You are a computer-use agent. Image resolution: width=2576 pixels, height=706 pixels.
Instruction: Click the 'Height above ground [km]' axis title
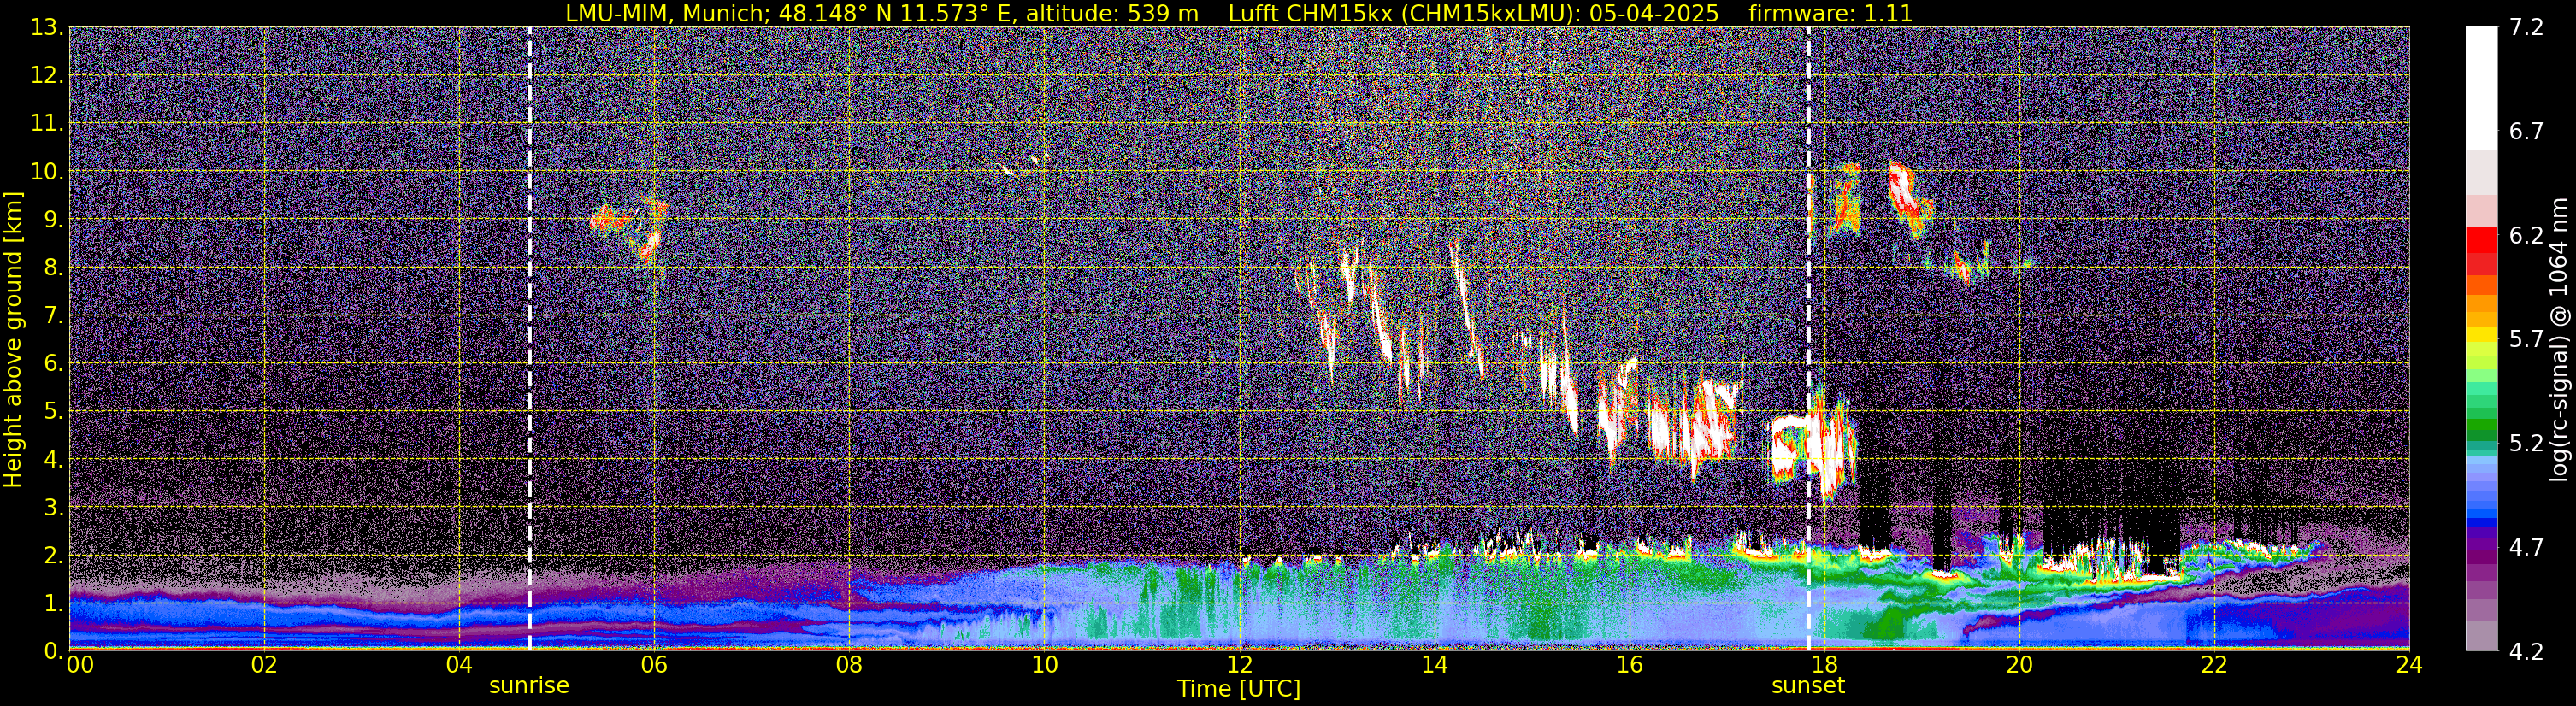(13, 339)
